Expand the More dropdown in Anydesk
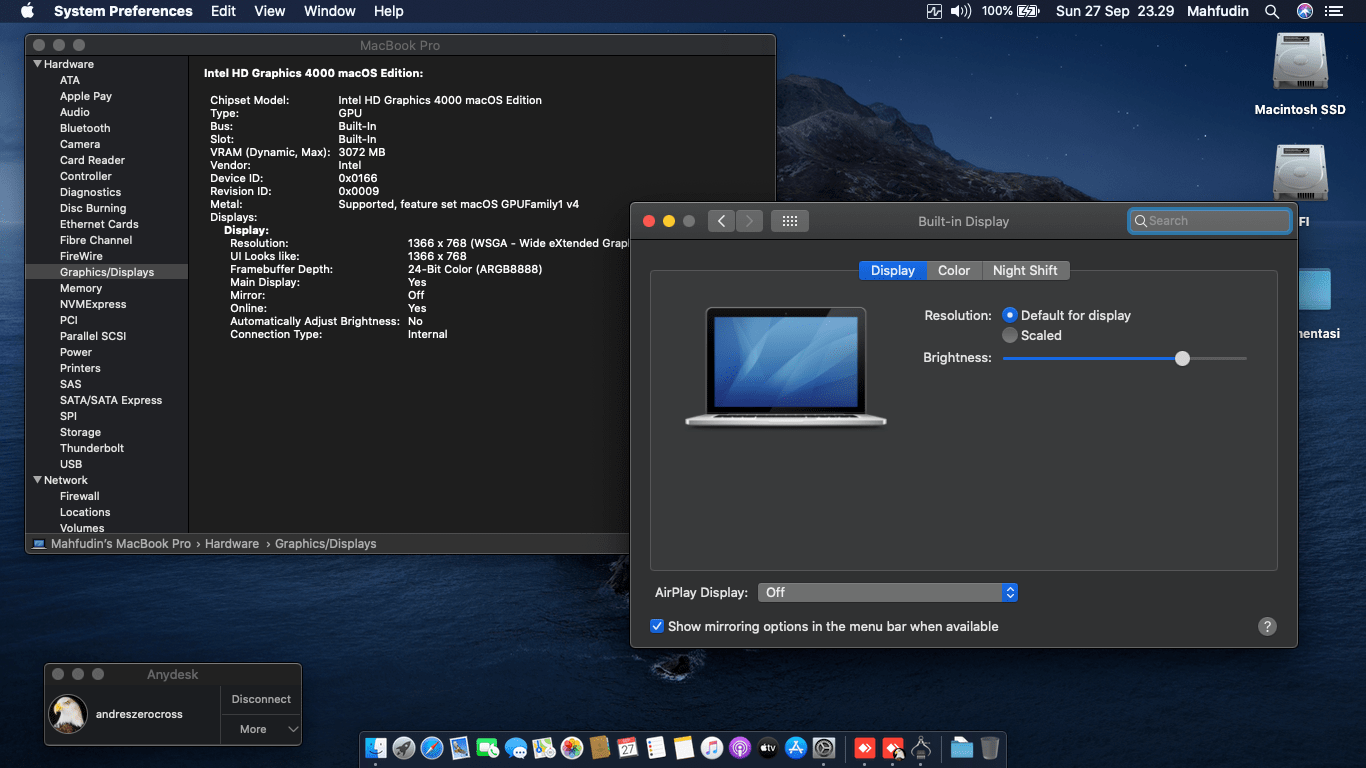The height and width of the screenshot is (768, 1366). [260, 729]
